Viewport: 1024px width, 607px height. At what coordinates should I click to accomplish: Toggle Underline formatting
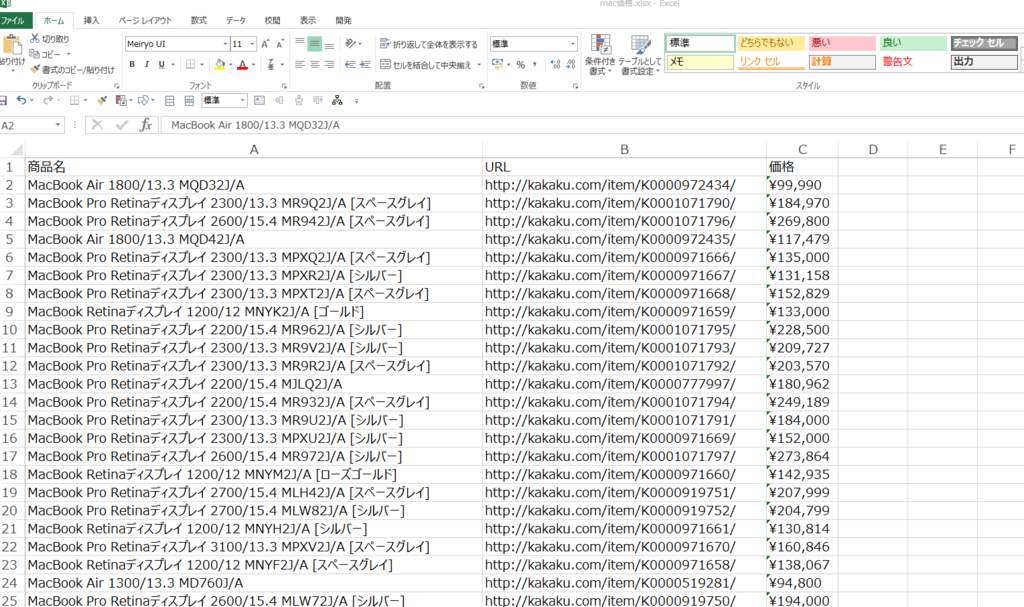pyautogui.click(x=161, y=64)
